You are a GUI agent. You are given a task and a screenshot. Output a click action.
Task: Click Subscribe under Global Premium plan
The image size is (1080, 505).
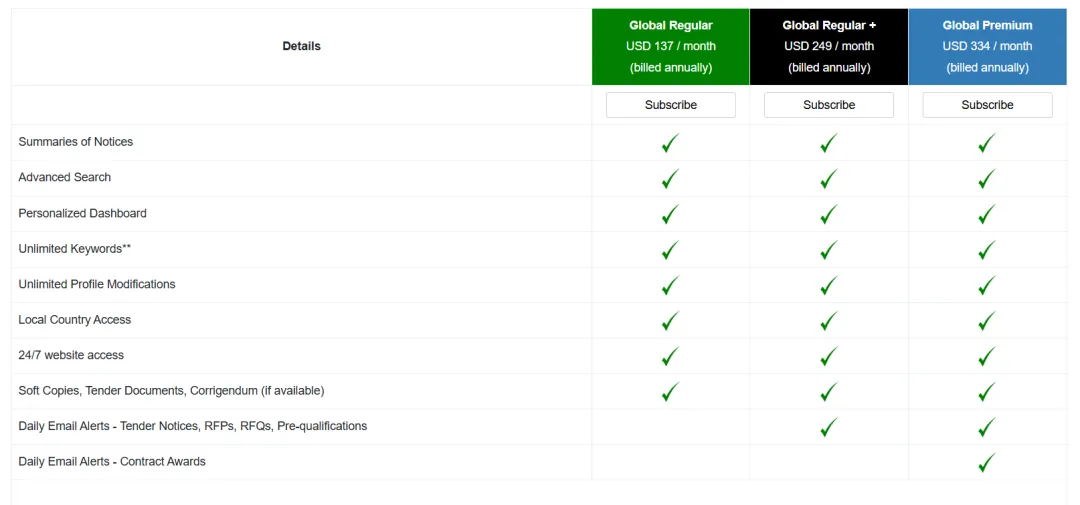[x=987, y=105]
